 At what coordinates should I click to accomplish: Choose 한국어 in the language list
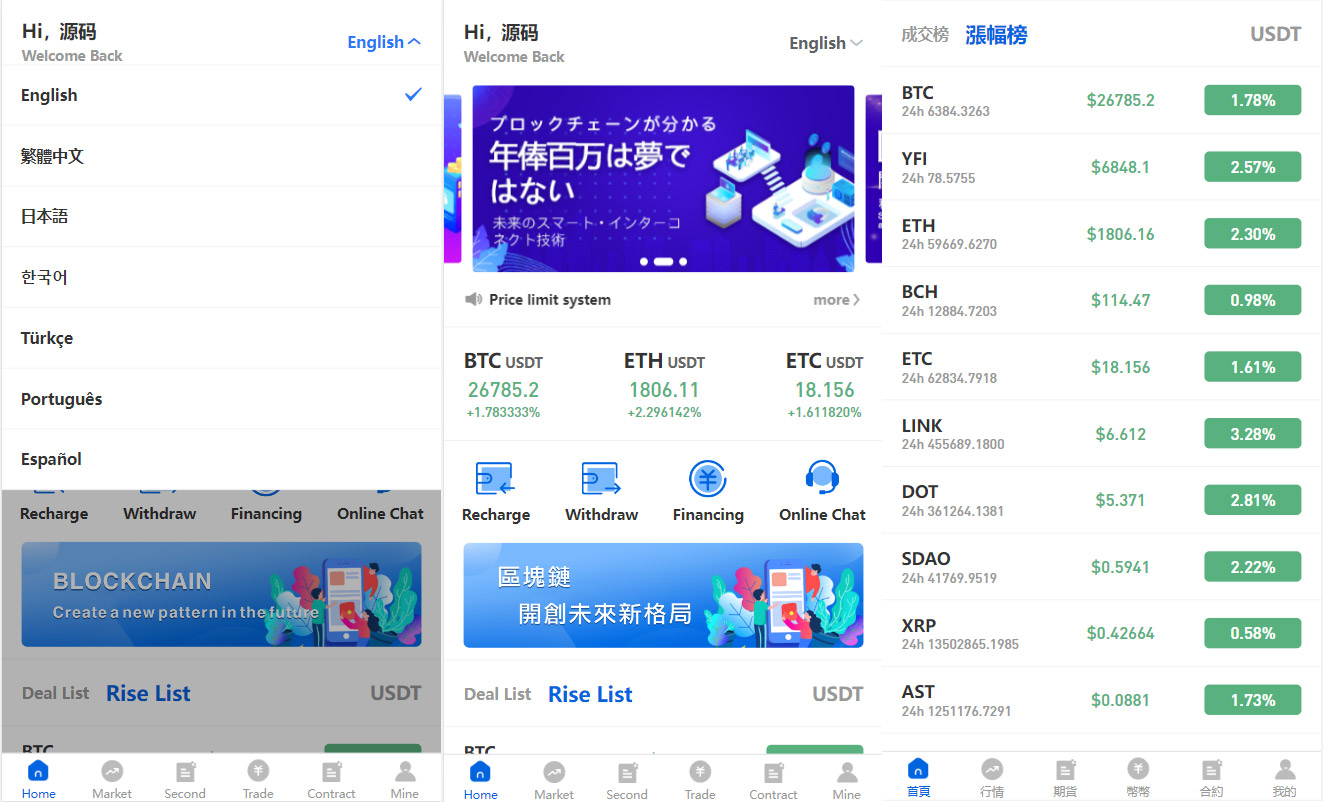[x=221, y=277]
